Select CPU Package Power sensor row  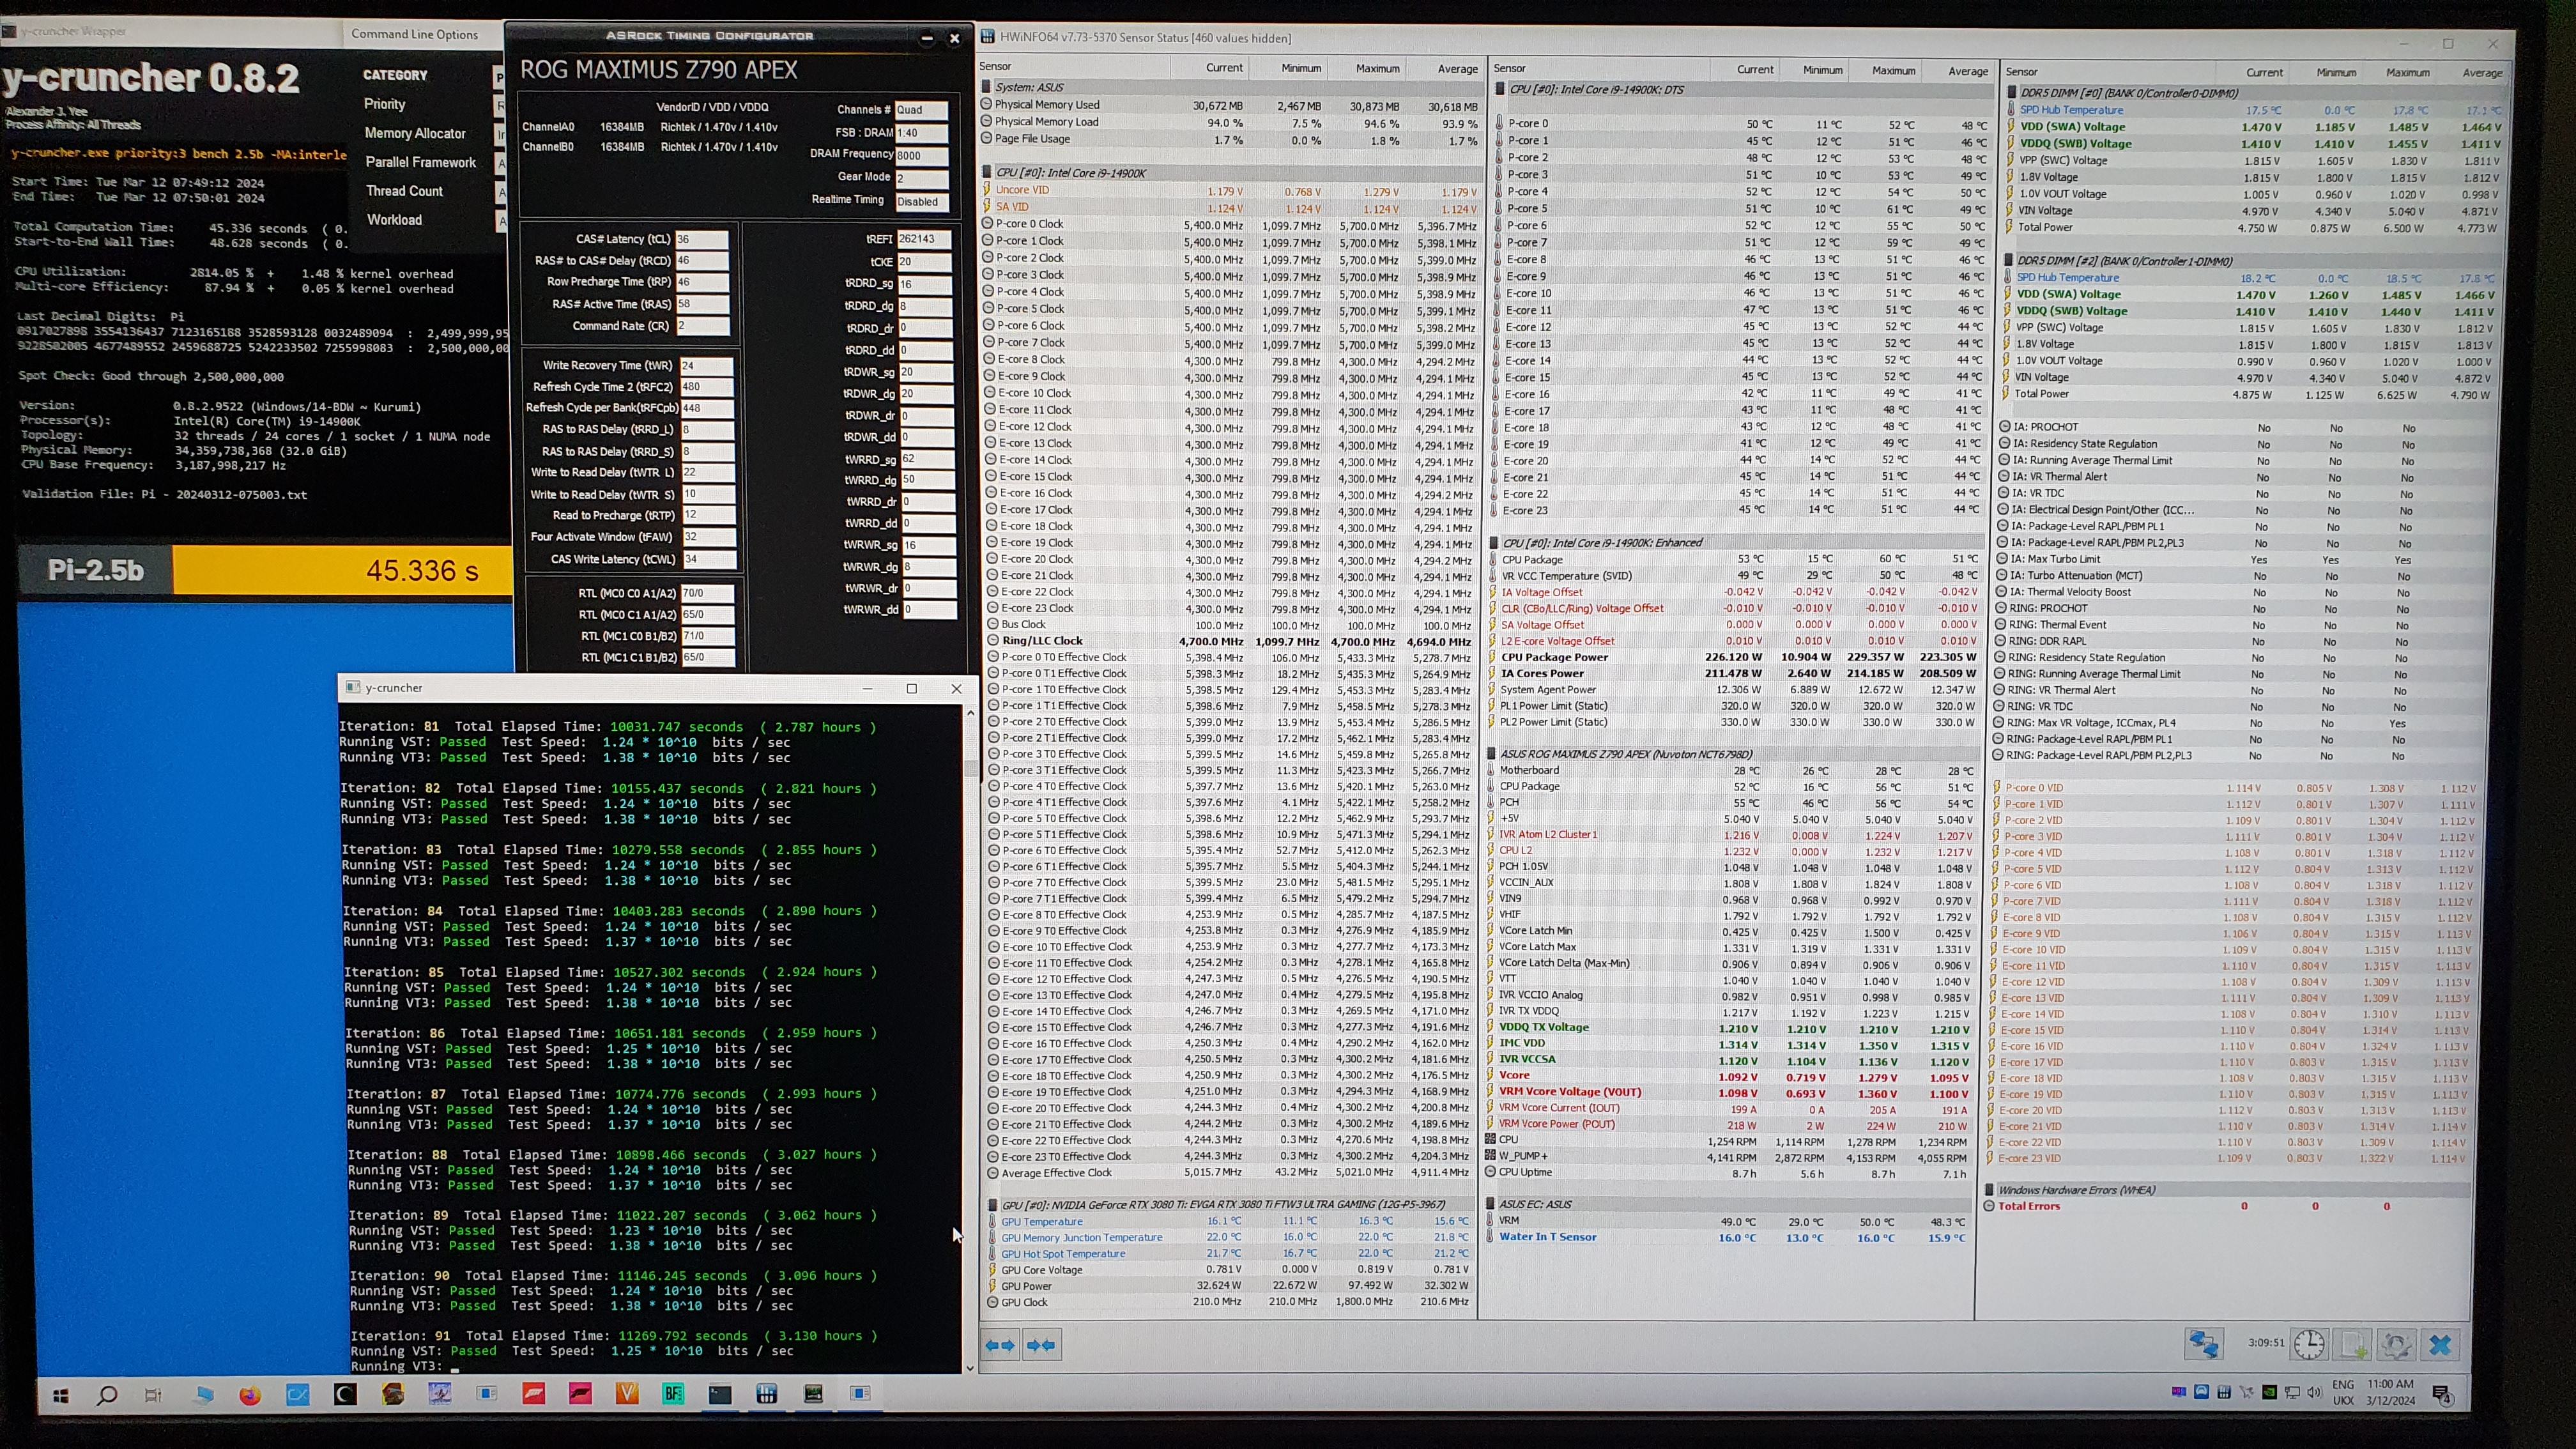1736,658
